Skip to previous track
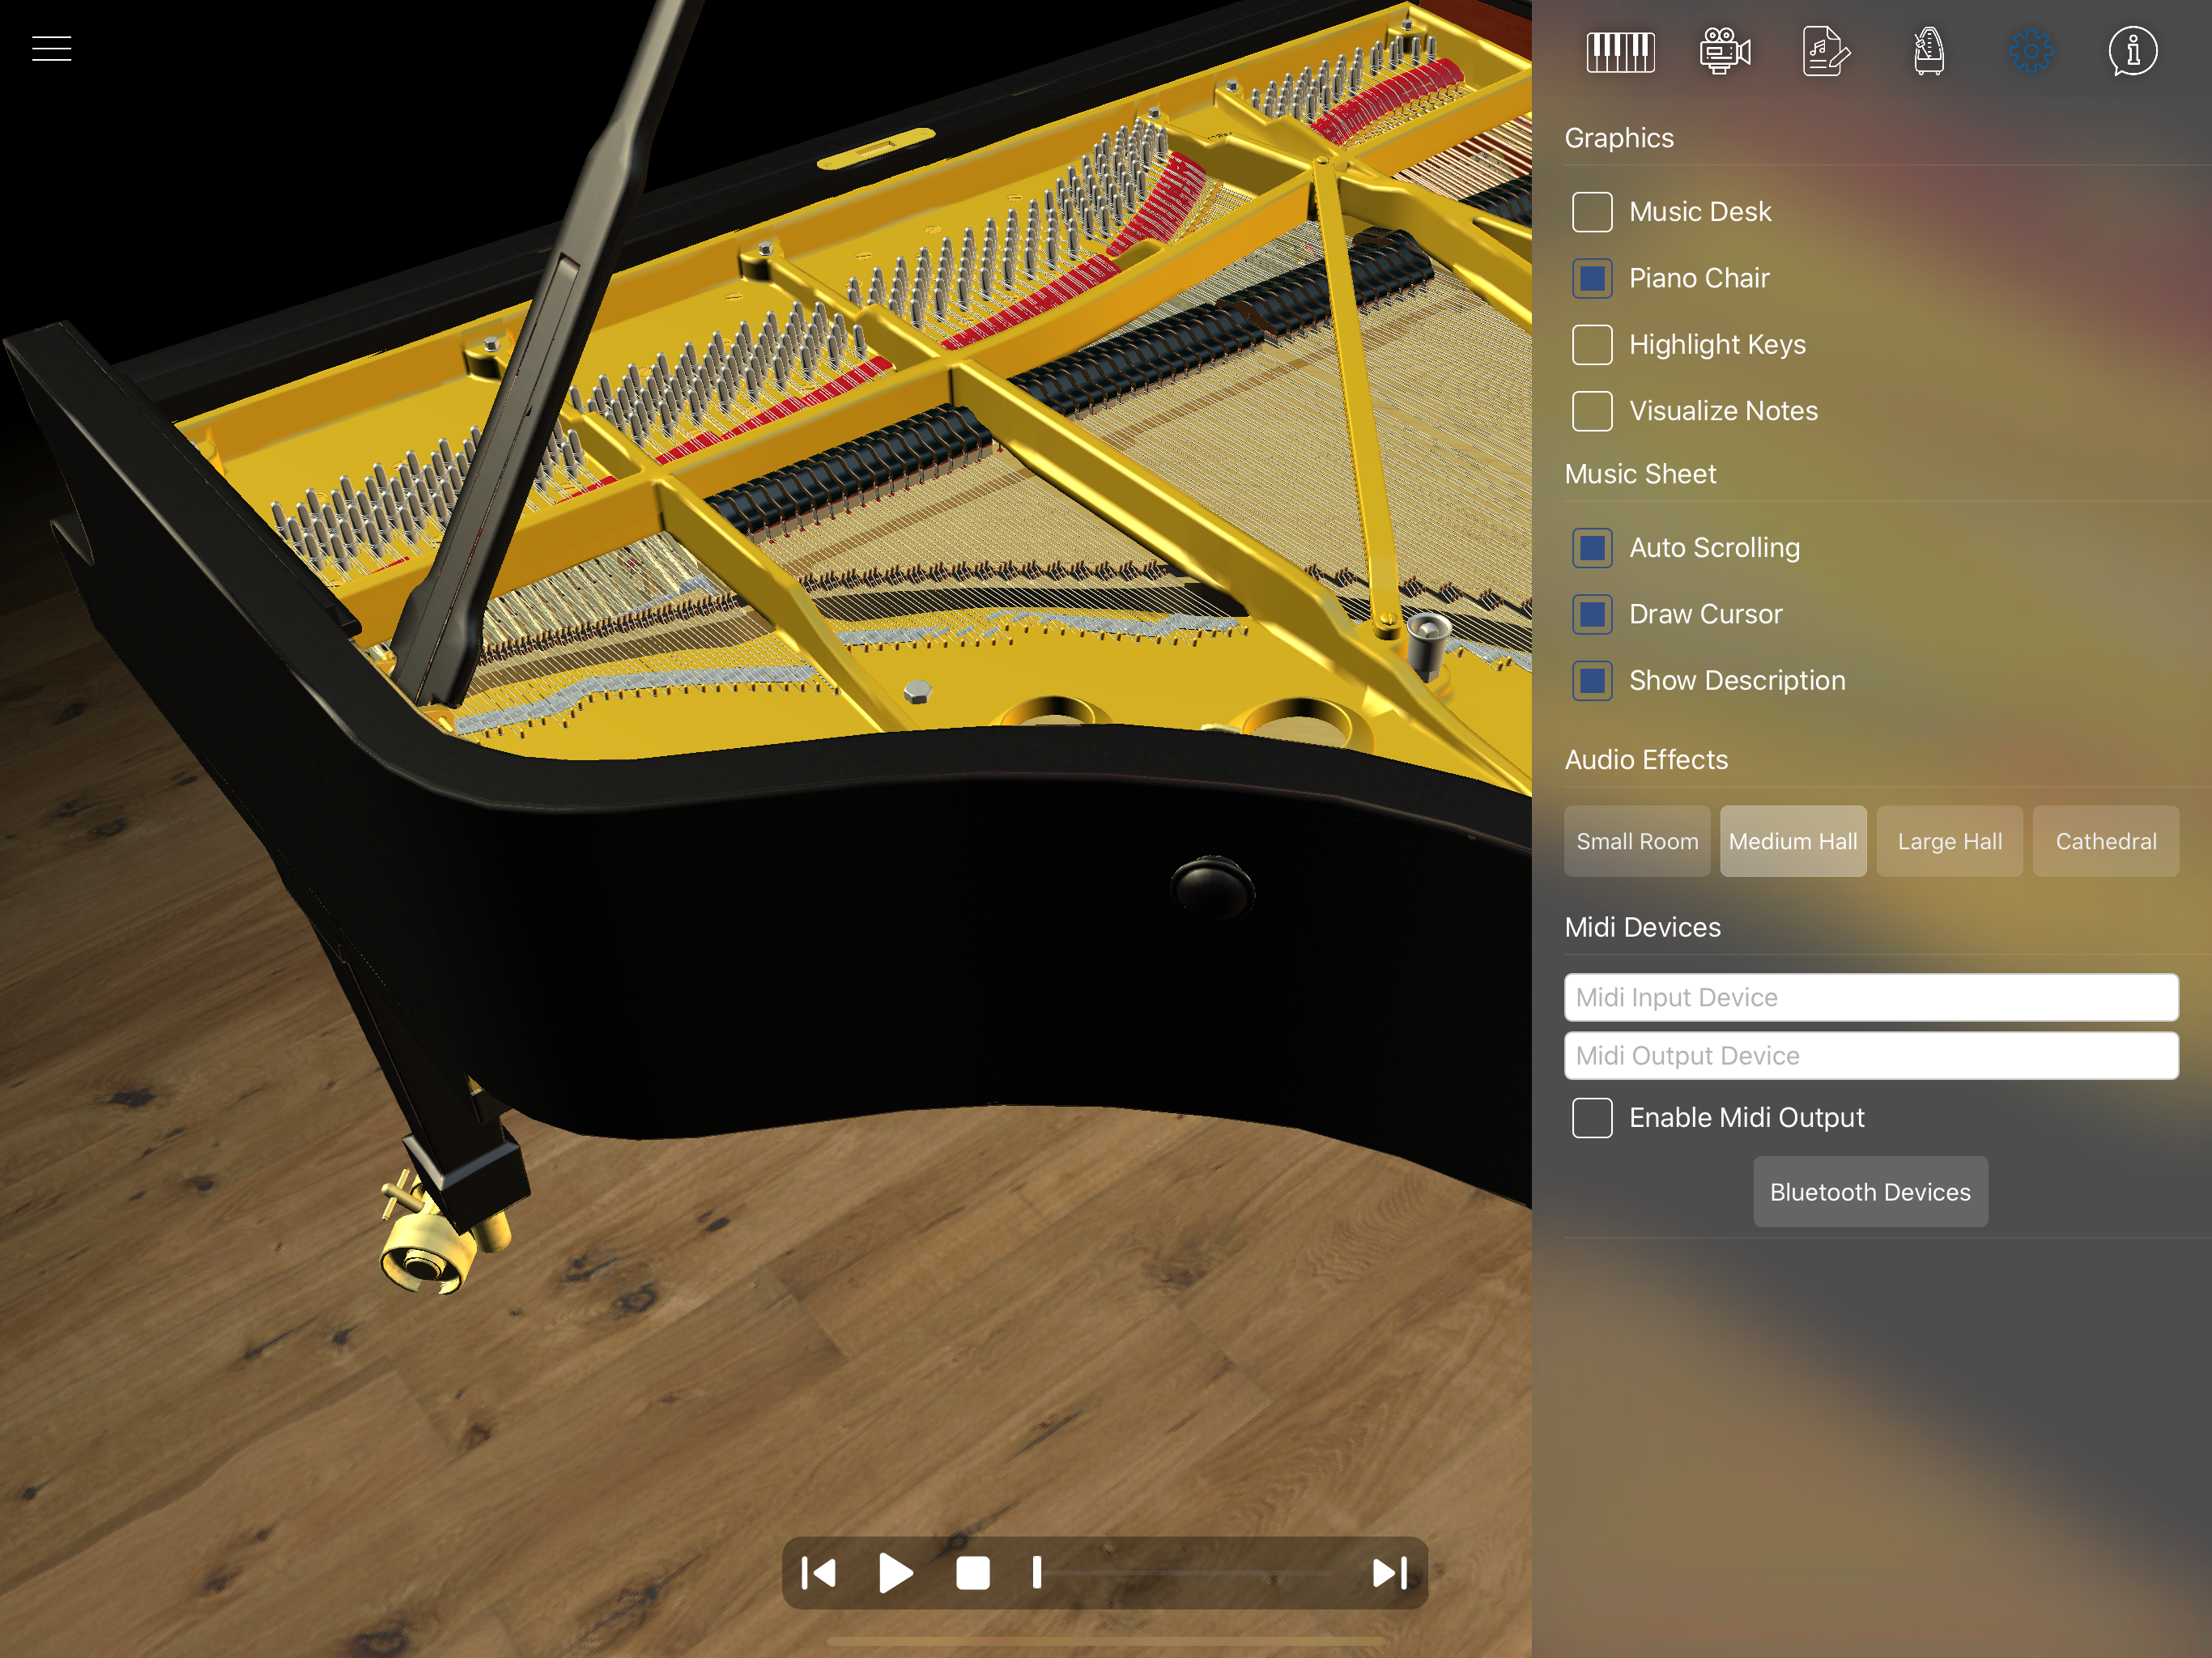Viewport: 2212px width, 1658px height. pos(819,1573)
